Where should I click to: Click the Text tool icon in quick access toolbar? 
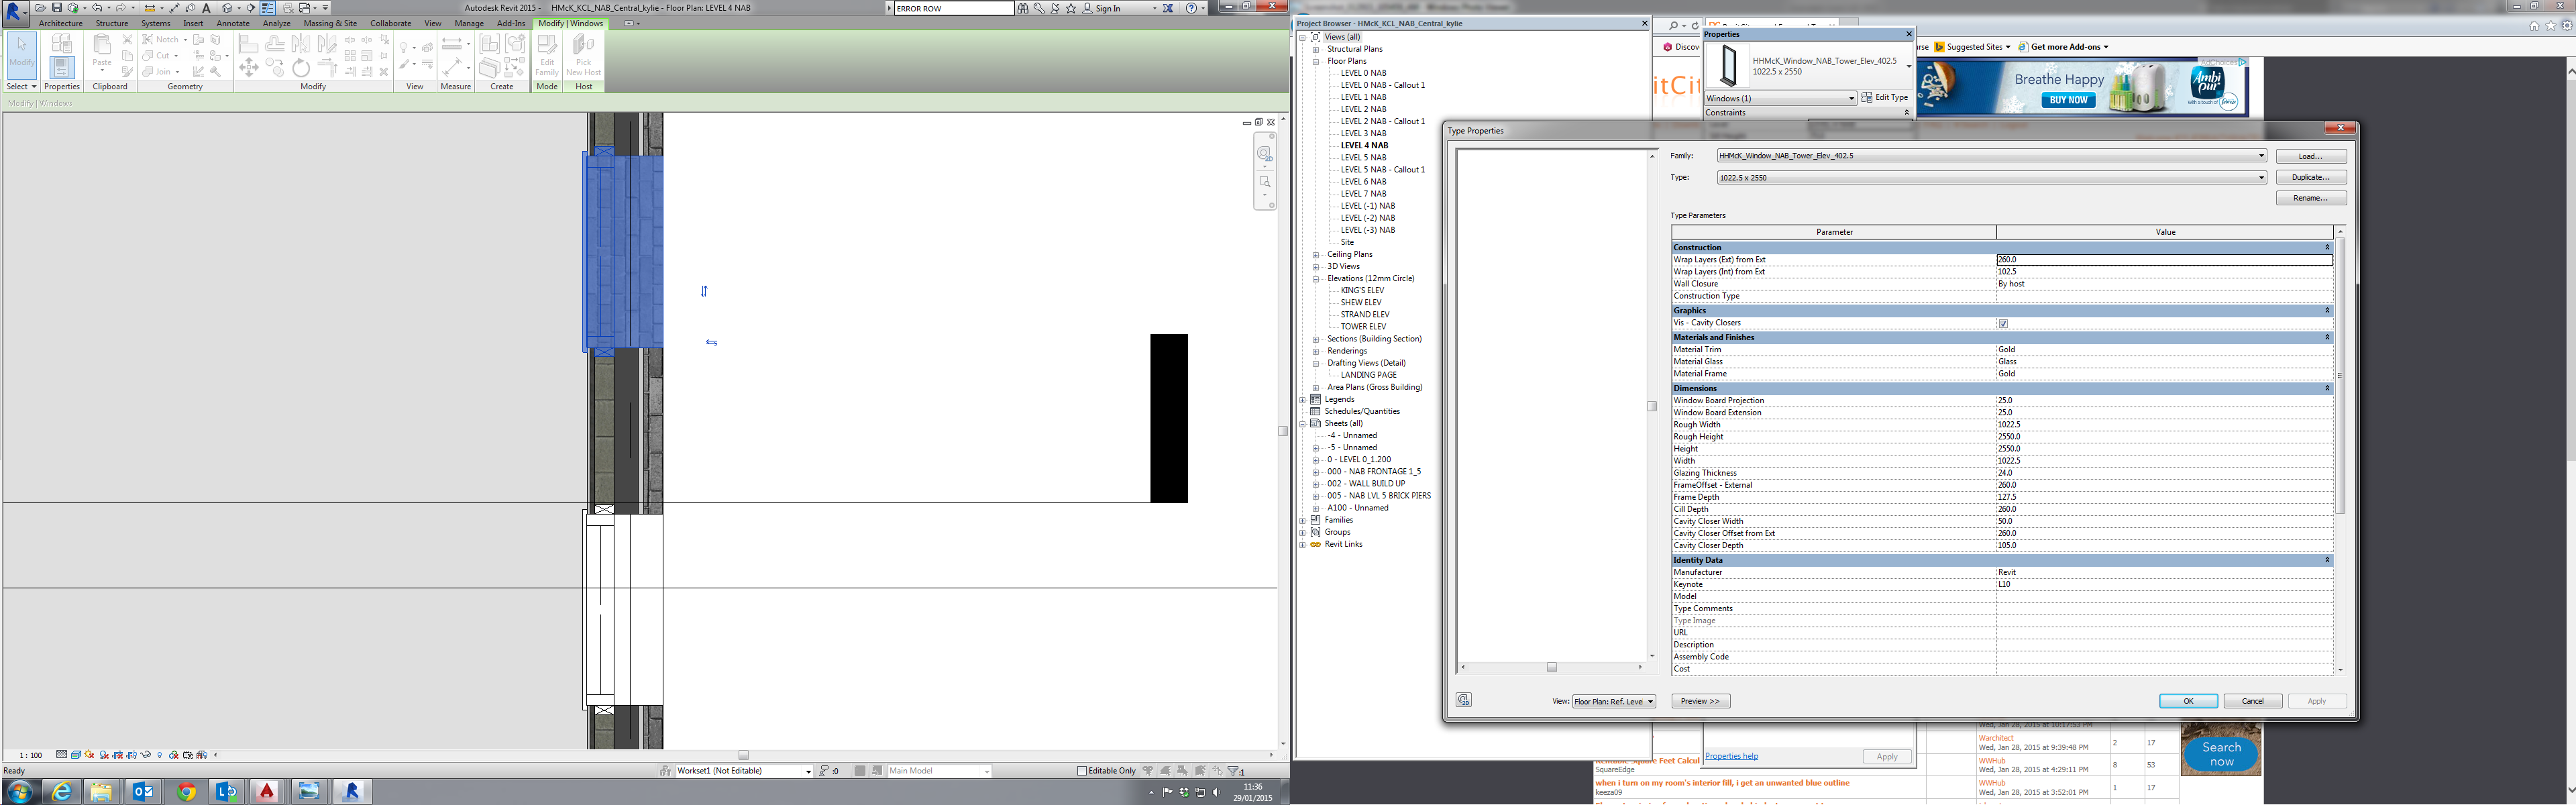207,8
